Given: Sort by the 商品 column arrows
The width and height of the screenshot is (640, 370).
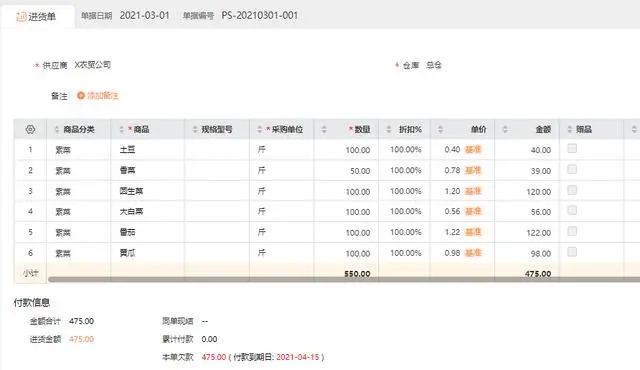Looking at the screenshot, I should [121, 129].
